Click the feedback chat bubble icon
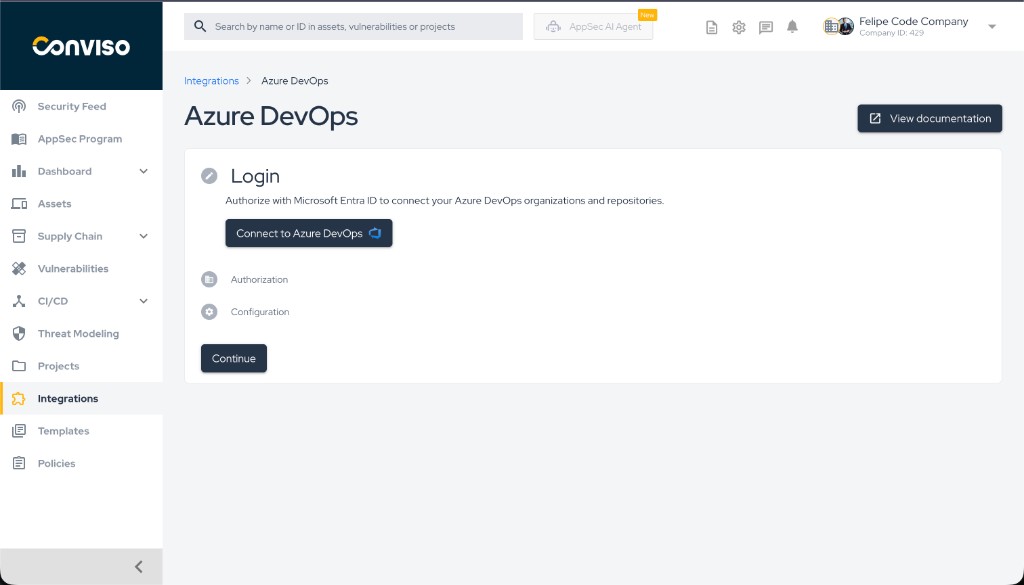Image resolution: width=1024 pixels, height=585 pixels. [765, 26]
